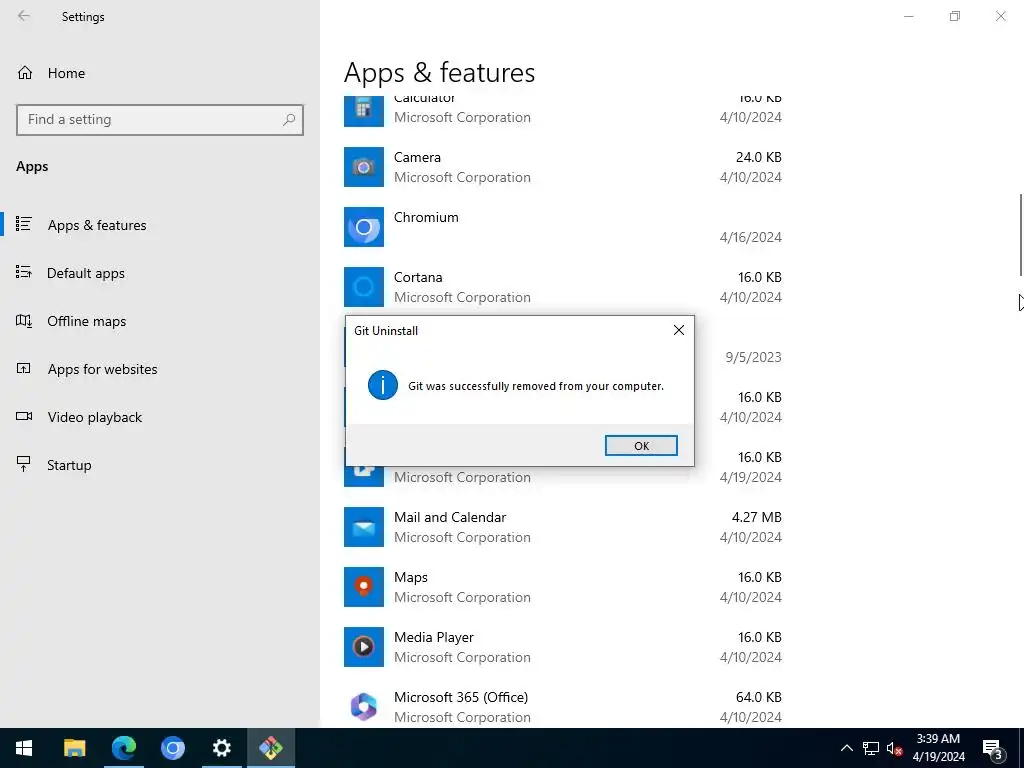Click the 9/5/2023 install date
Screen dimensions: 1024x768
(753, 357)
